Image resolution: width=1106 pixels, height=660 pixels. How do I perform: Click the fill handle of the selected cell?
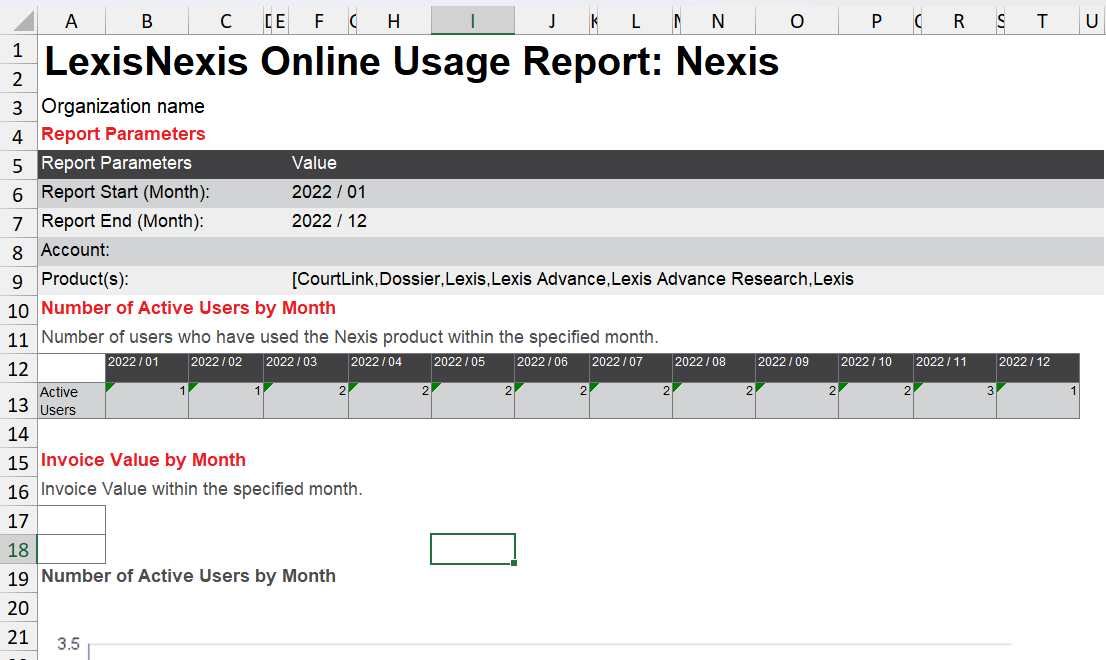coord(514,563)
